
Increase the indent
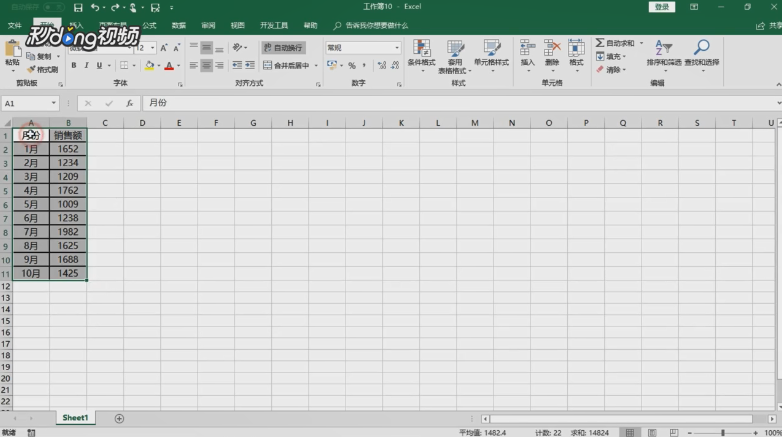point(250,65)
